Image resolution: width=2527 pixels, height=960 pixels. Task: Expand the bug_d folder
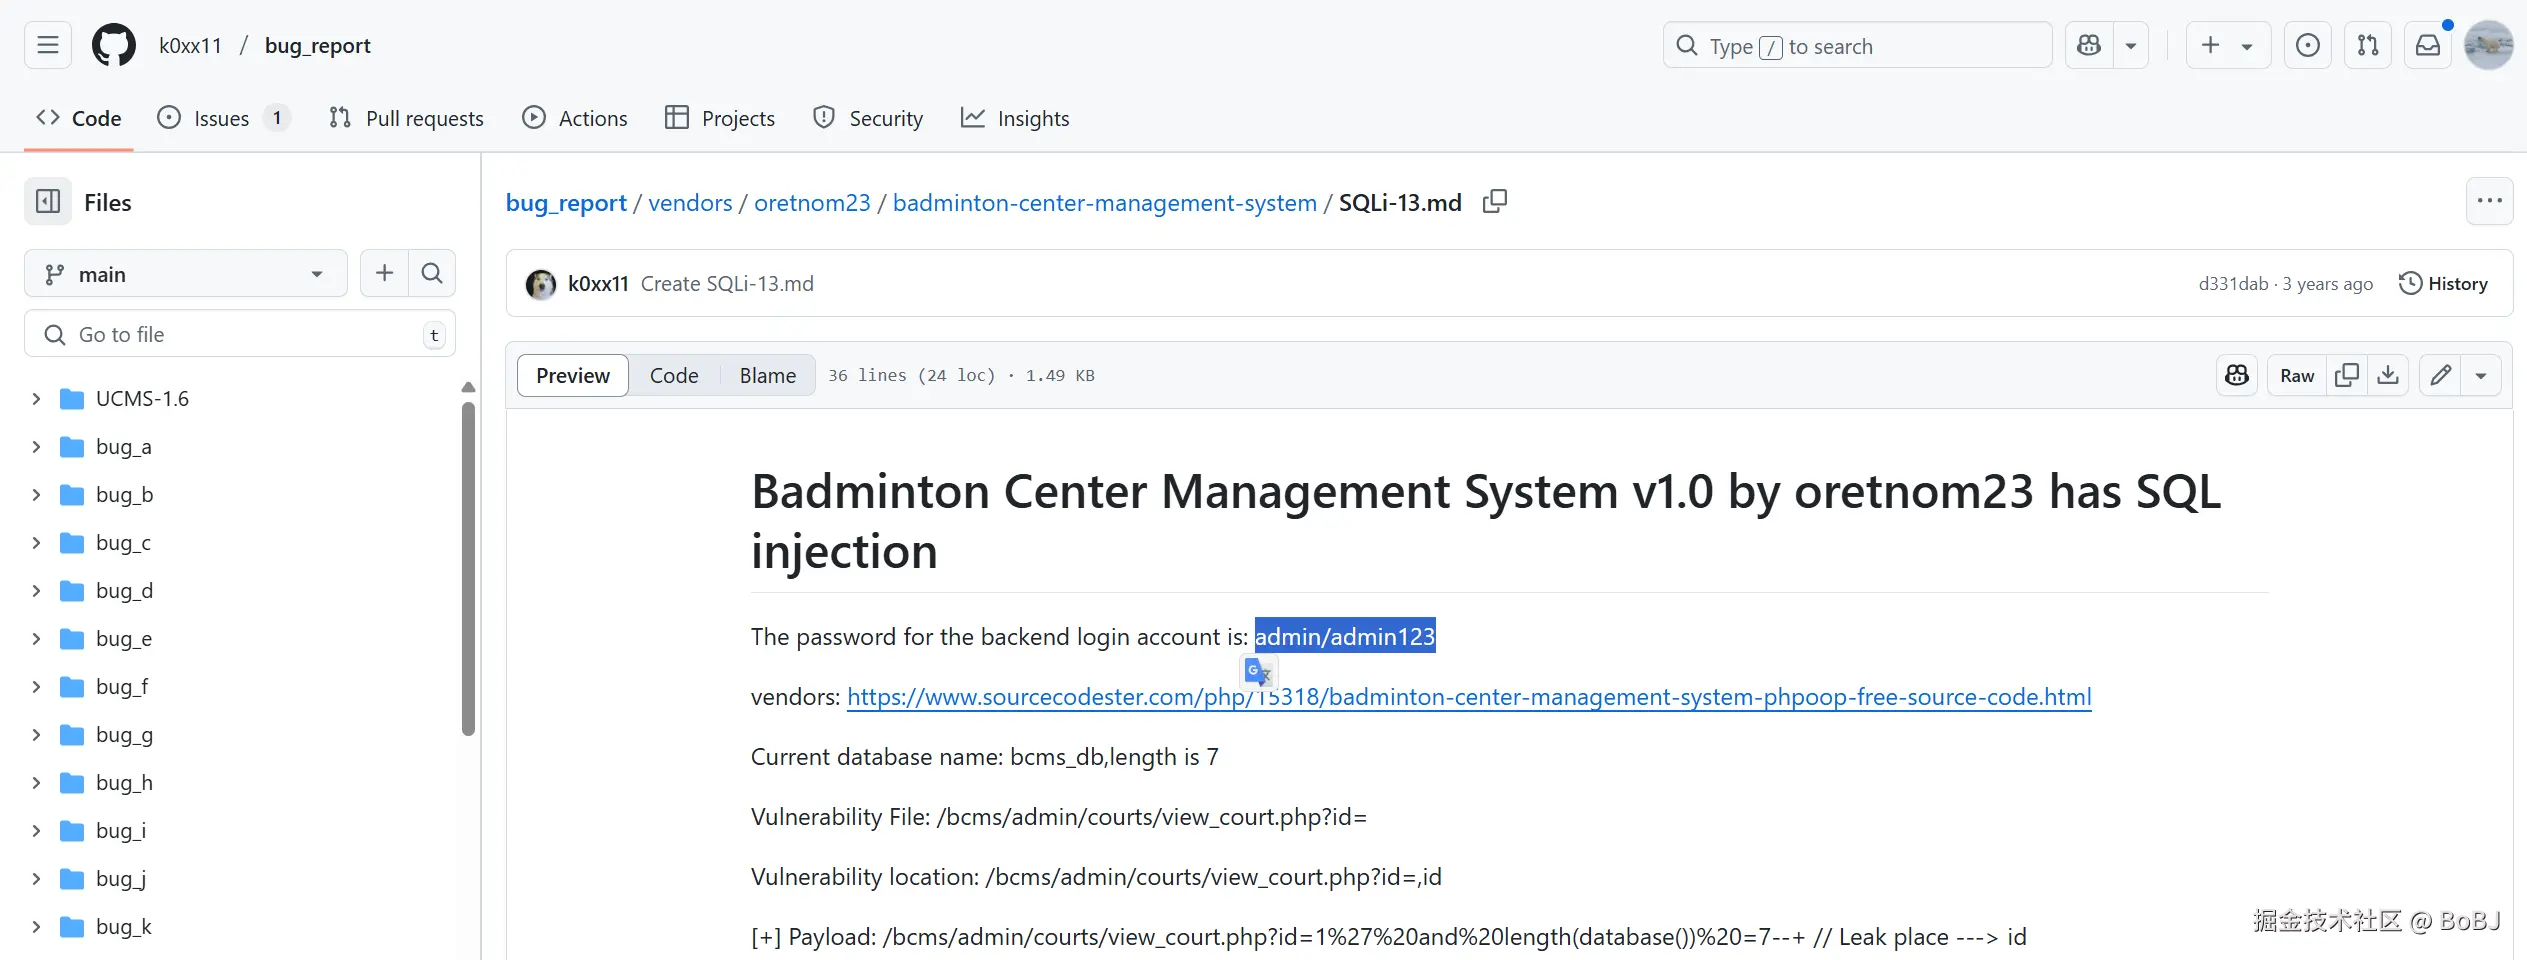pyautogui.click(x=36, y=591)
